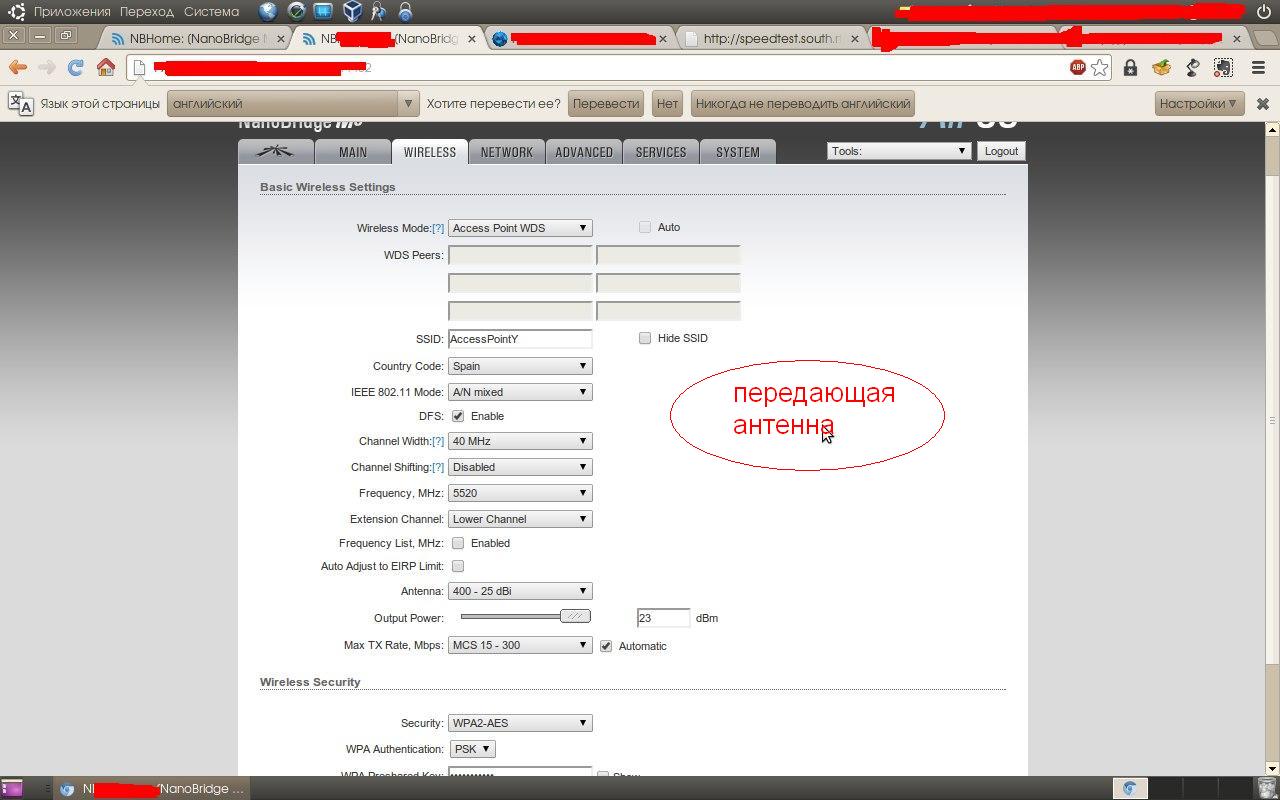Click the round green-arrow launcher icon
1280x800 pixels.
pyautogui.click(x=296, y=12)
